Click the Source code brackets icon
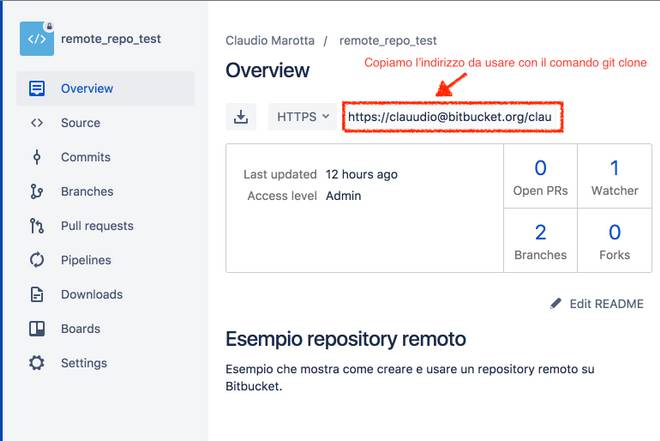This screenshot has width=660, height=441. pos(37,123)
